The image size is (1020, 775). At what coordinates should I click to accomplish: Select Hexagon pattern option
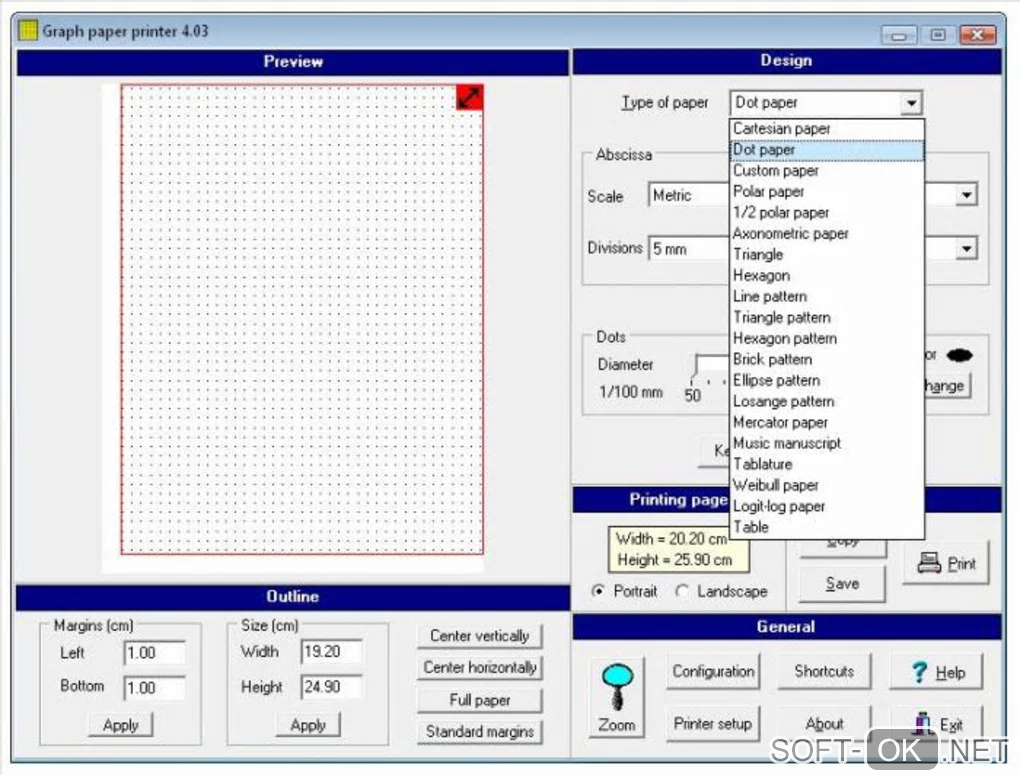[x=827, y=338]
